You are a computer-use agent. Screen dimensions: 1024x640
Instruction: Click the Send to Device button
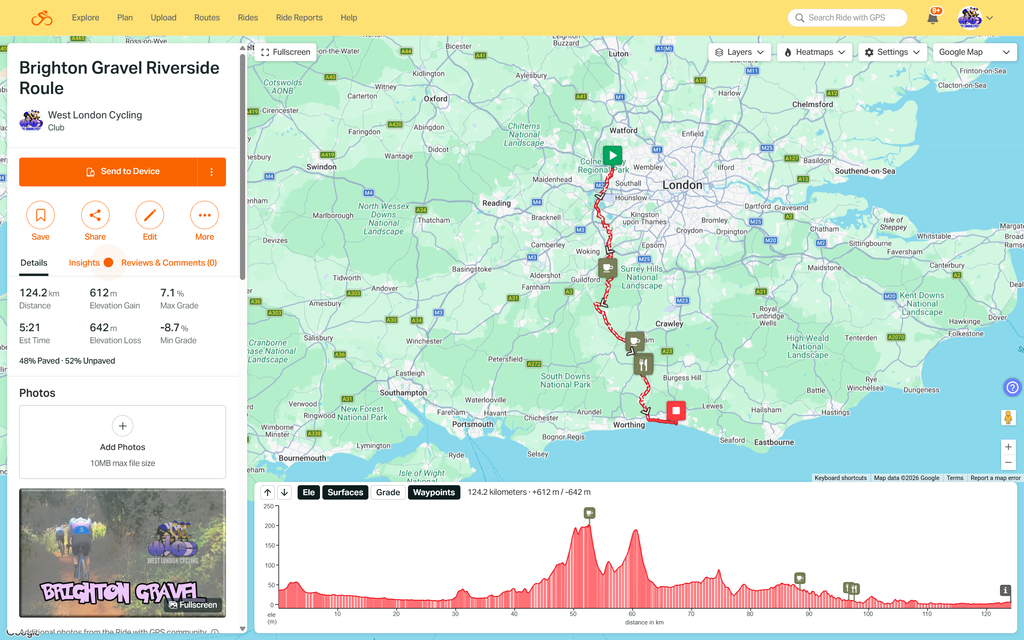pos(108,172)
